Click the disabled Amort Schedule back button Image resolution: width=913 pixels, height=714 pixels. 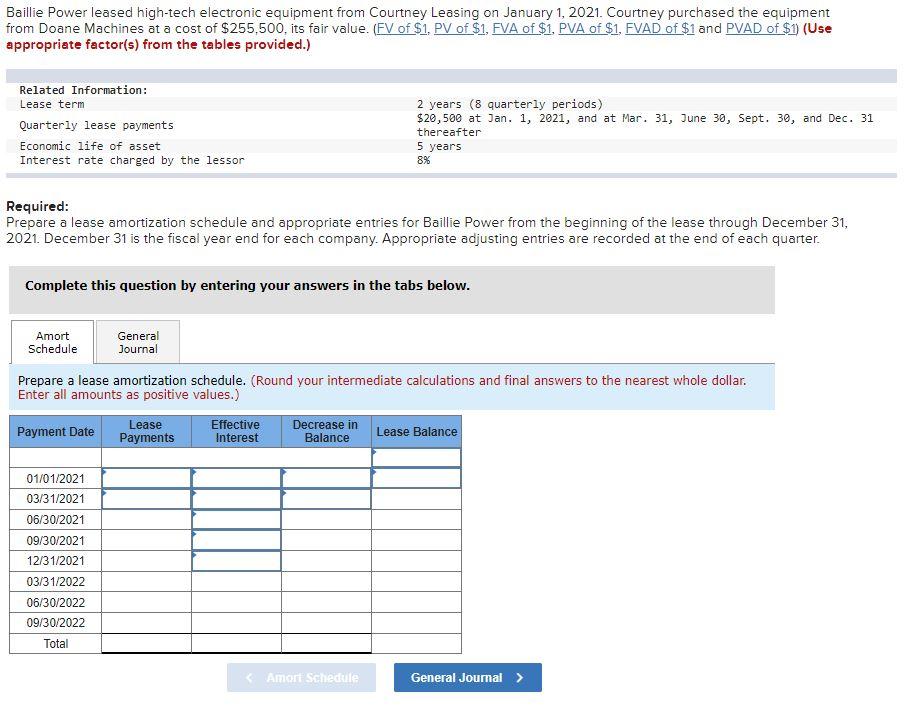tap(301, 678)
